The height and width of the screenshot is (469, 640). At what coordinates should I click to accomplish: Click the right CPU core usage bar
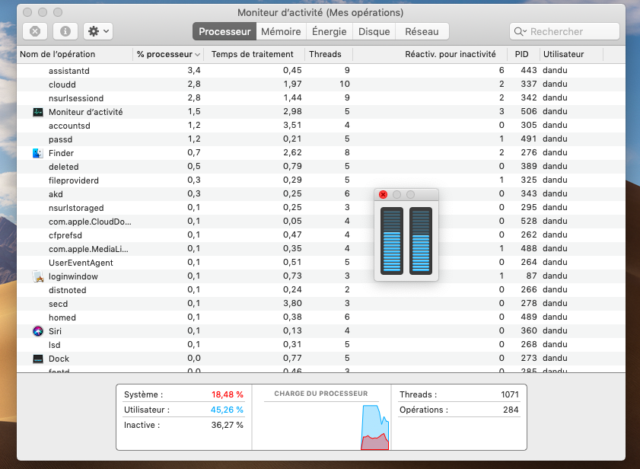coord(421,241)
